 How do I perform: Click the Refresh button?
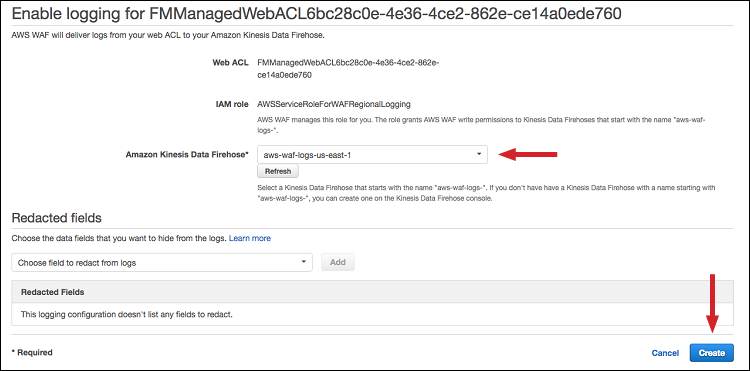(x=277, y=171)
